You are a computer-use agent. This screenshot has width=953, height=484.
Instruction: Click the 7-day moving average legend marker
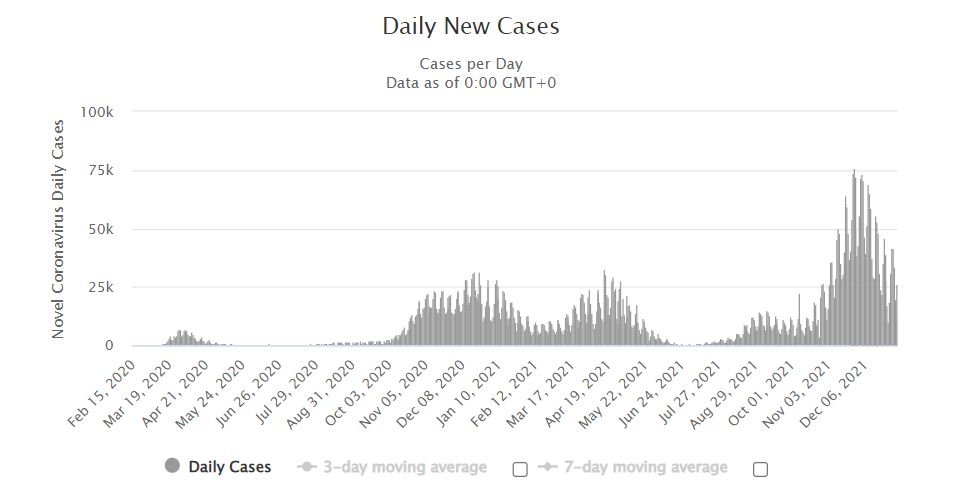tap(548, 467)
